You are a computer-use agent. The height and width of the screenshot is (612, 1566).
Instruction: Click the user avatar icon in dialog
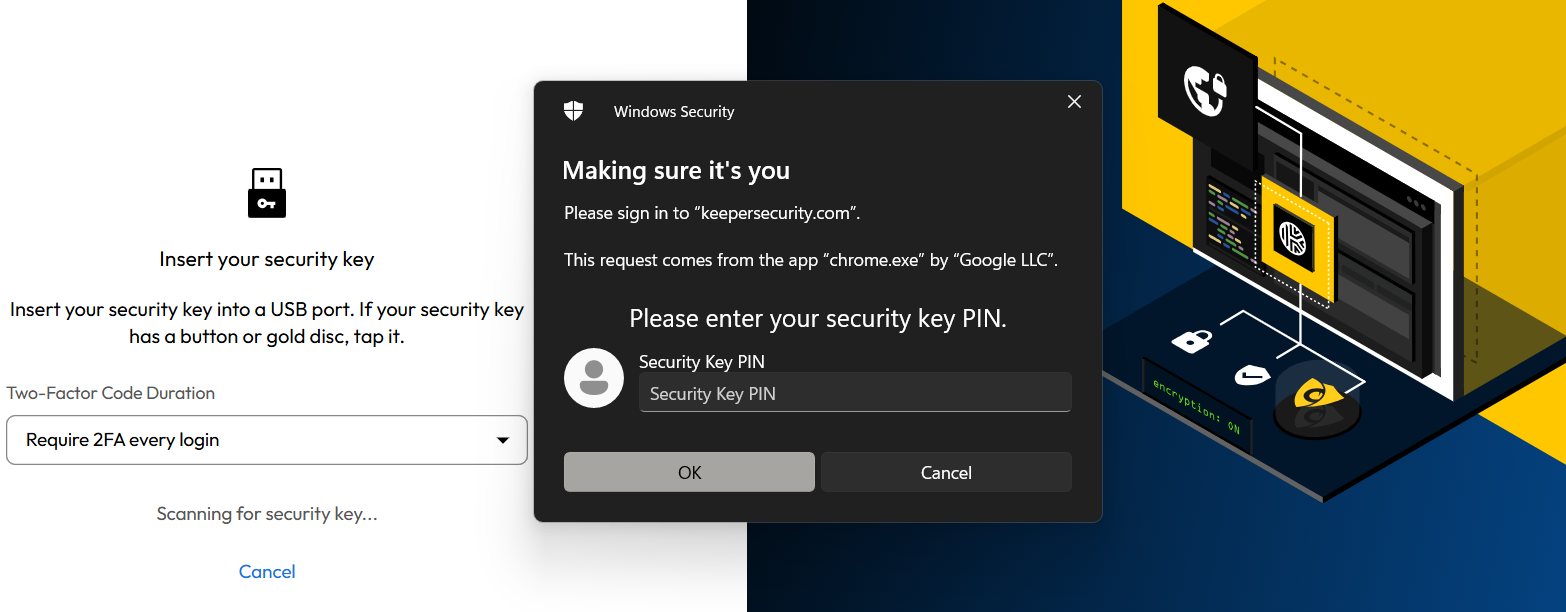coord(592,378)
